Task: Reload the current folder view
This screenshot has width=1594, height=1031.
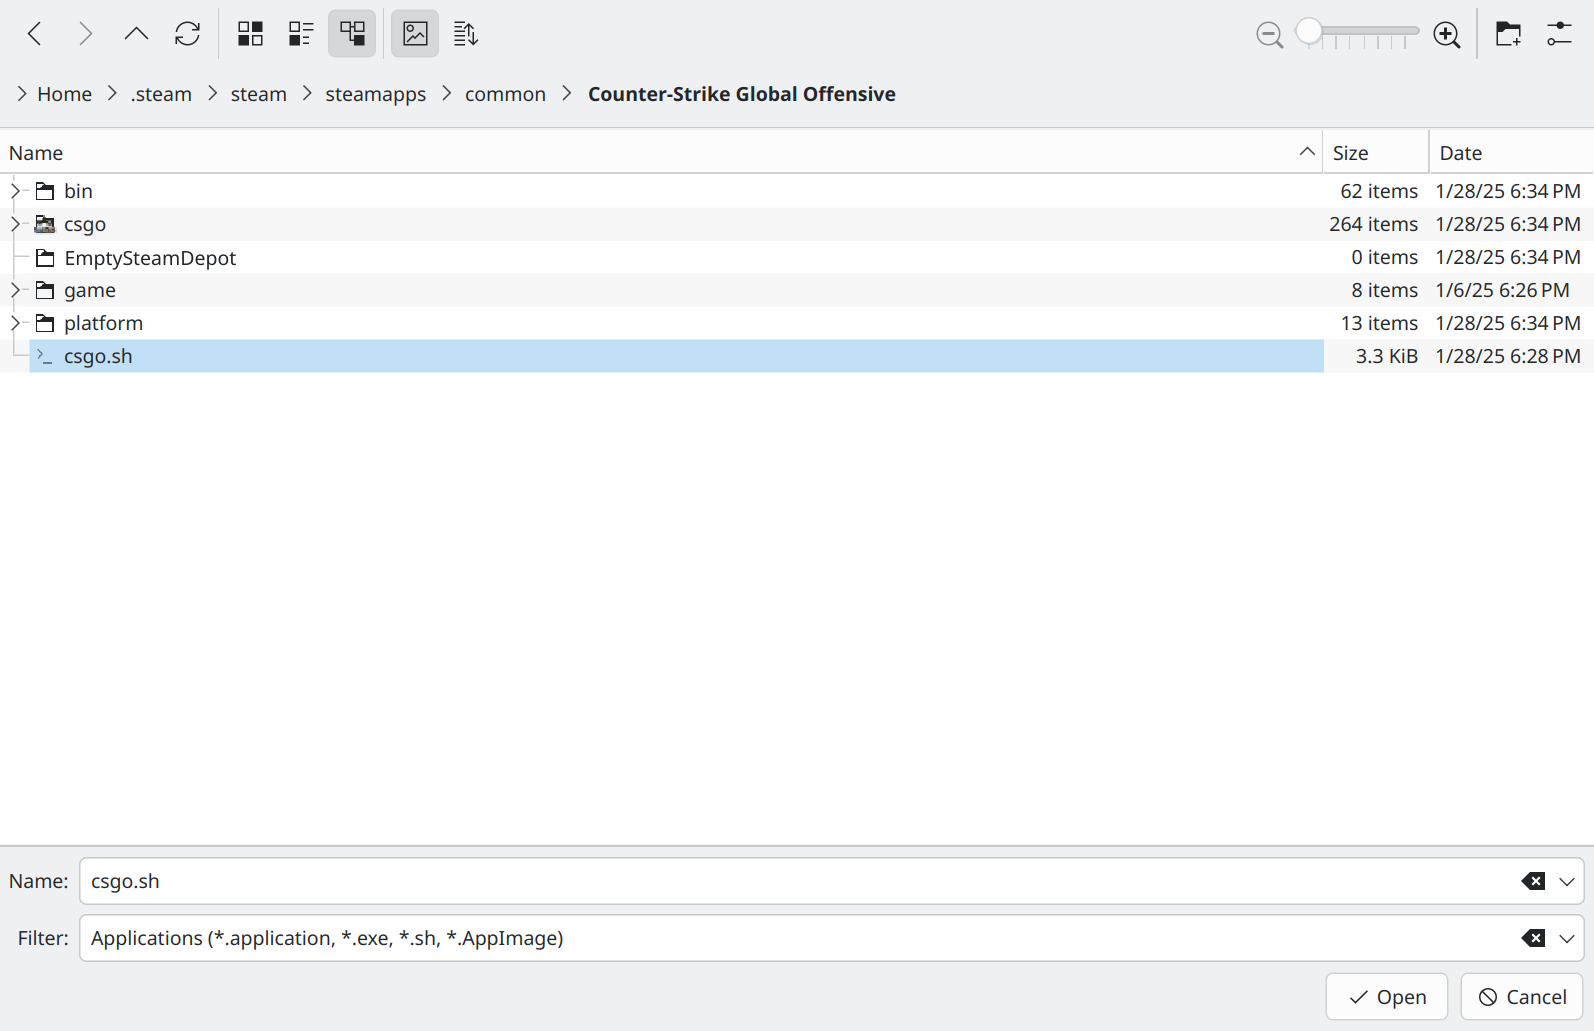Action: pos(187,34)
